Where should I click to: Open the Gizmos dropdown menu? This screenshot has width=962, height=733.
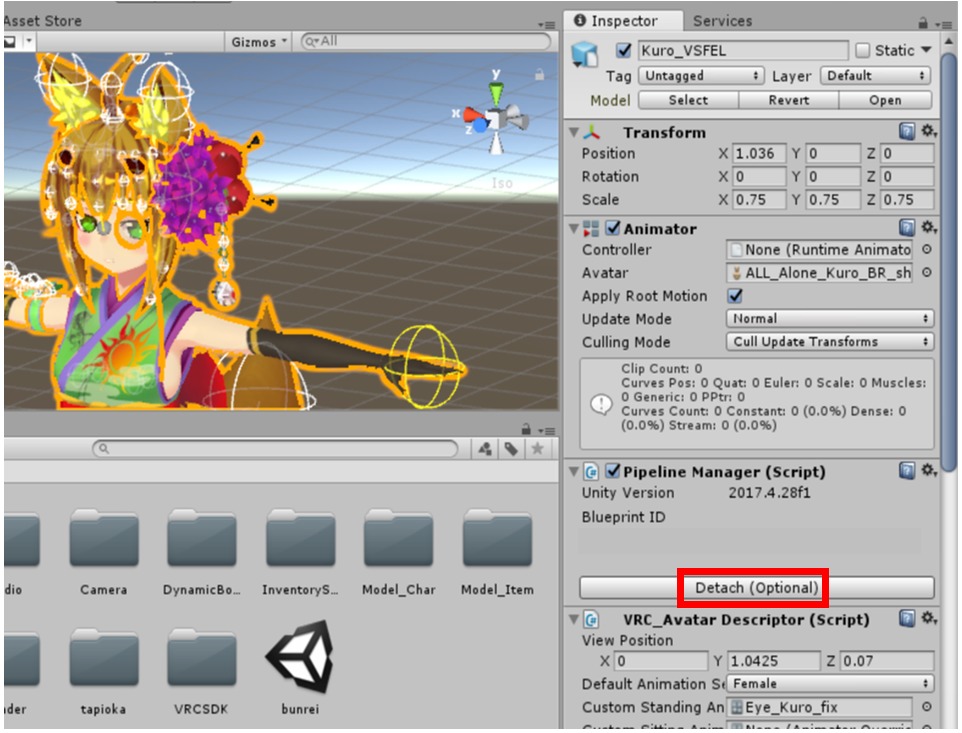click(259, 41)
